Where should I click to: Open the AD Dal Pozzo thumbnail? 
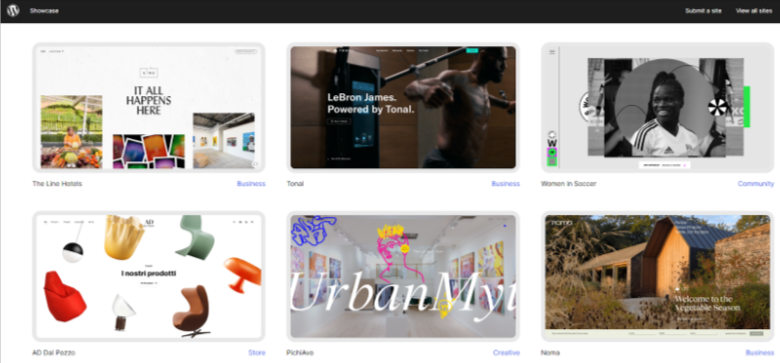point(149,276)
